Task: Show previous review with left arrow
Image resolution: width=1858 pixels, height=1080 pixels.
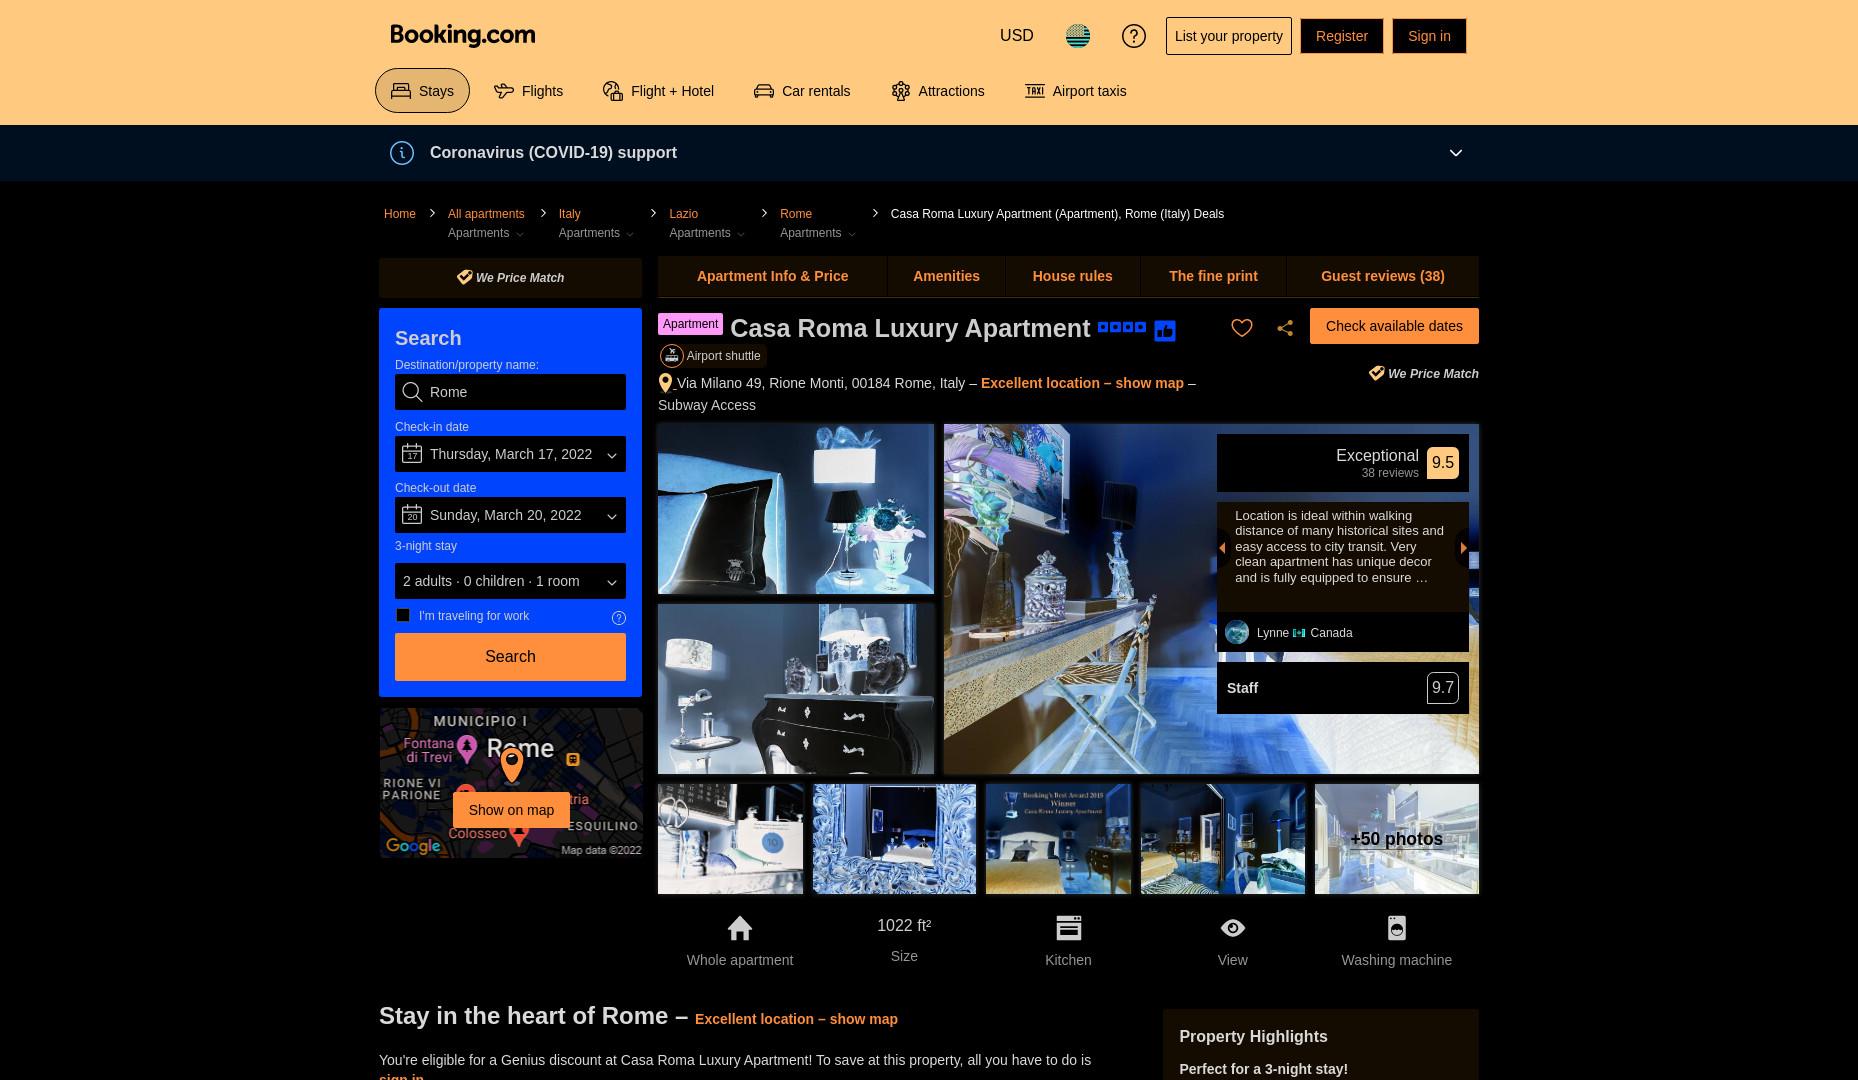Action: point(1222,548)
